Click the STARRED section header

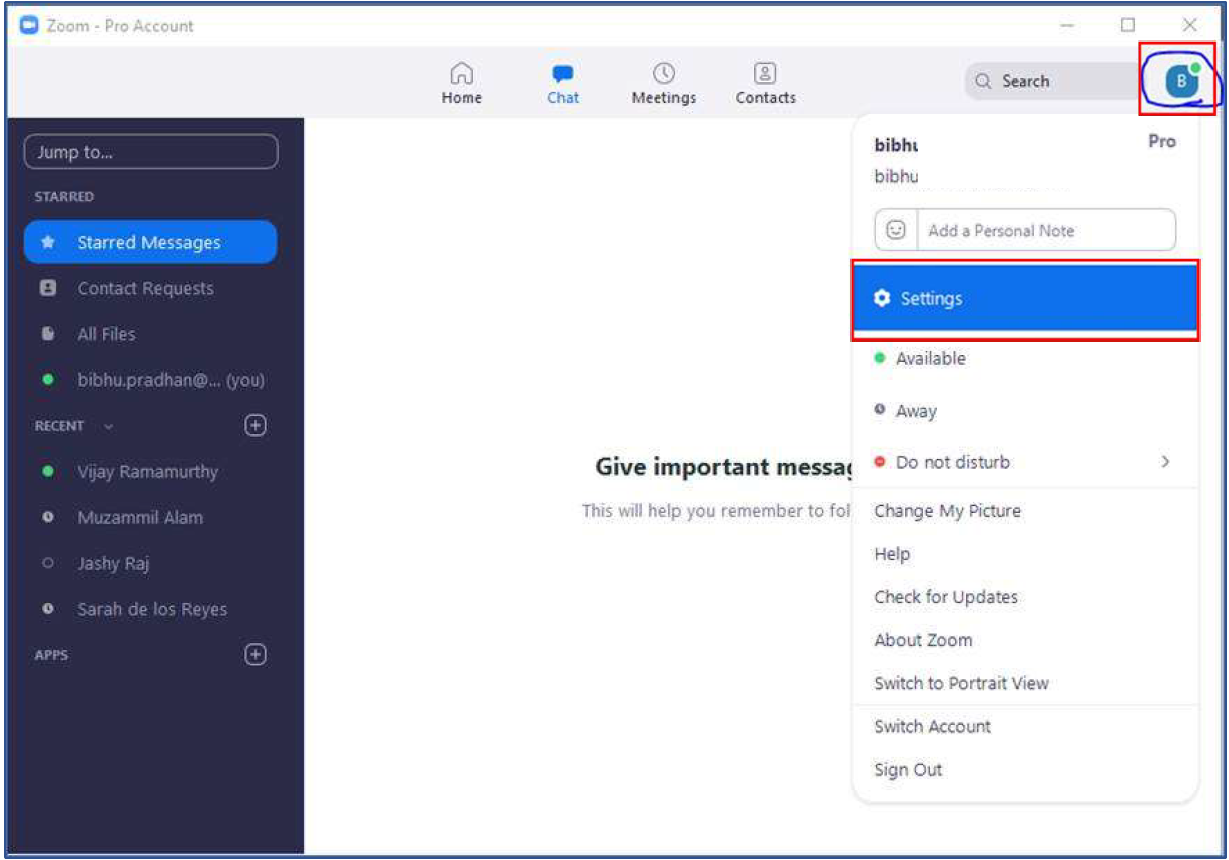[x=64, y=197]
